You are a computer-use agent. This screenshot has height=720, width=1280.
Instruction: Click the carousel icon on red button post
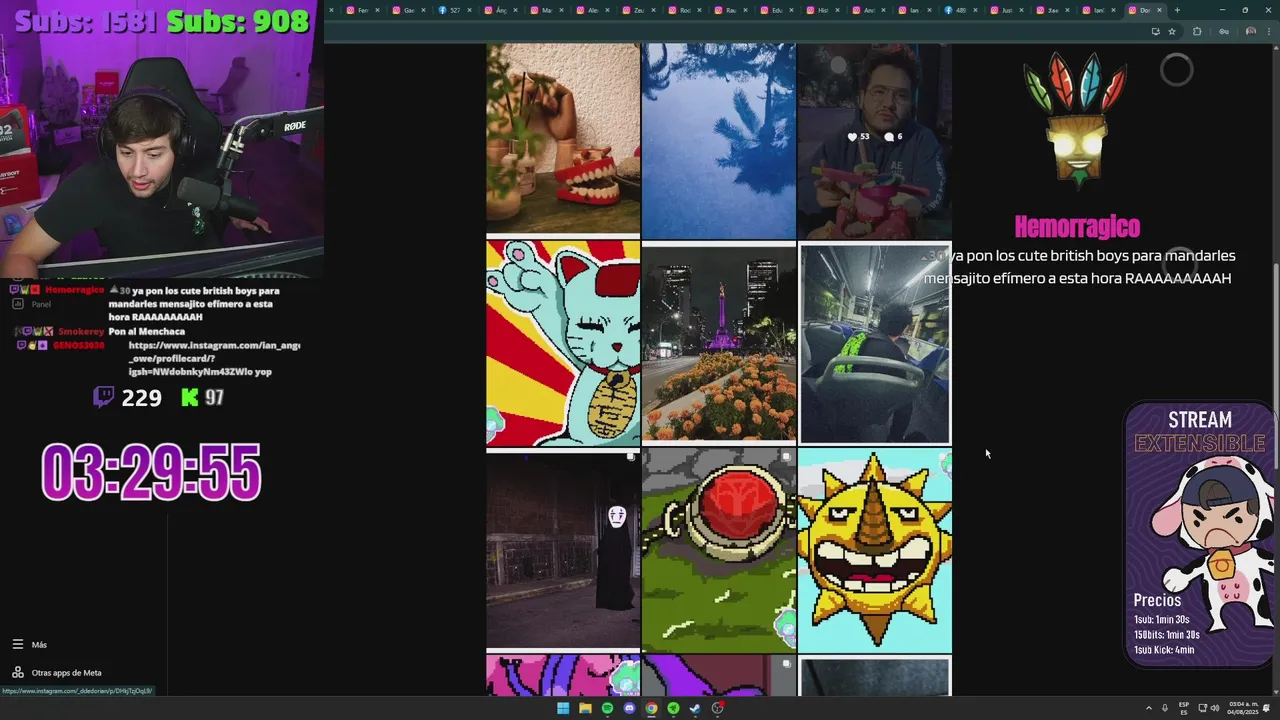coord(787,456)
